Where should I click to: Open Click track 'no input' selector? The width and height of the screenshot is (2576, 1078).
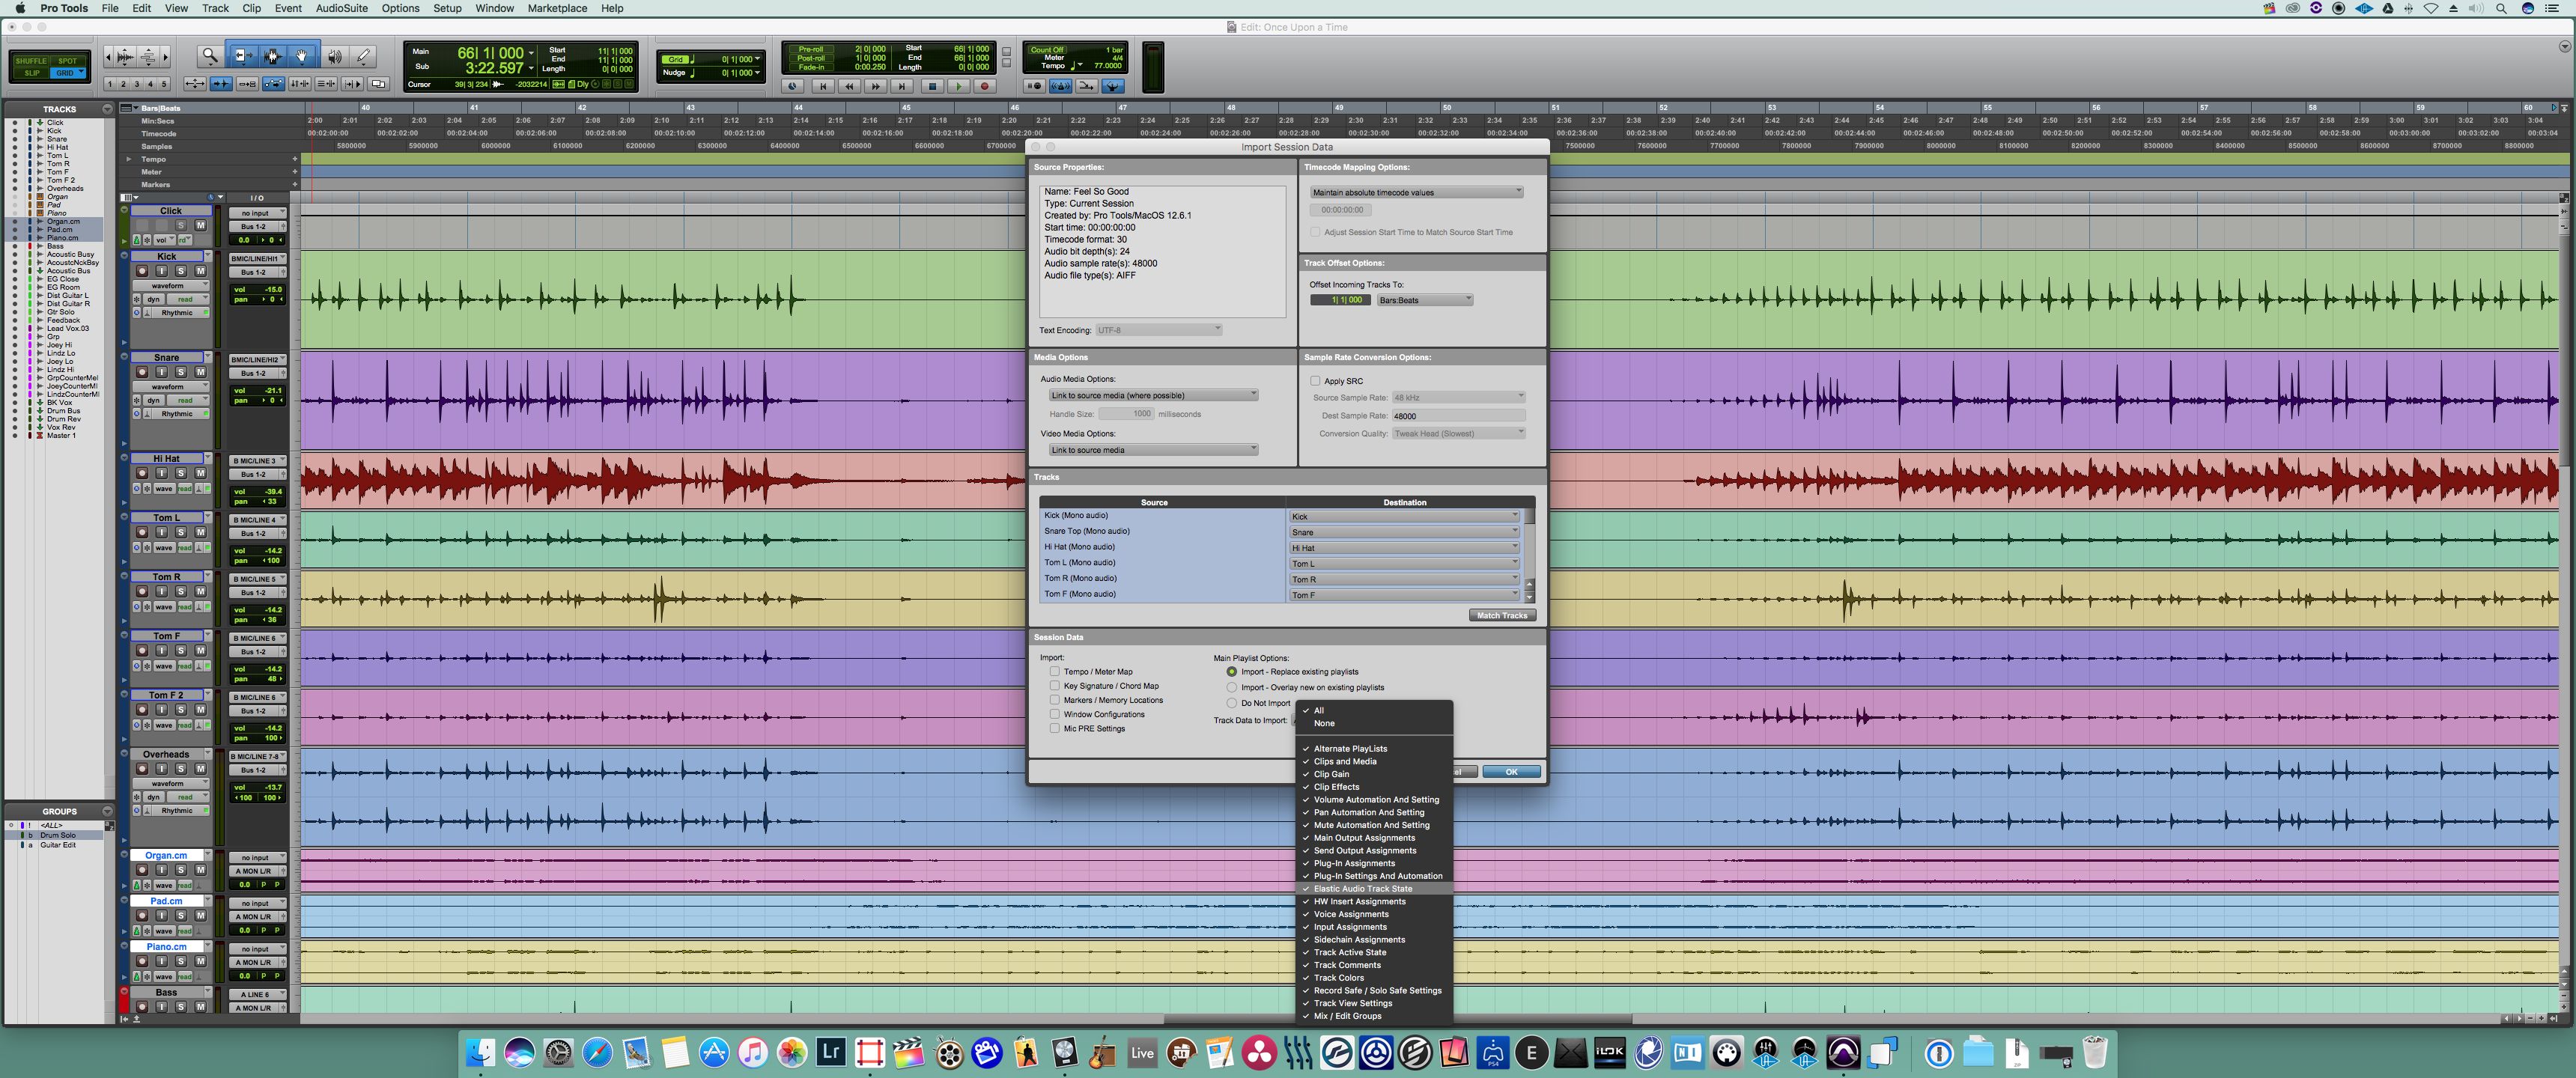click(x=258, y=213)
